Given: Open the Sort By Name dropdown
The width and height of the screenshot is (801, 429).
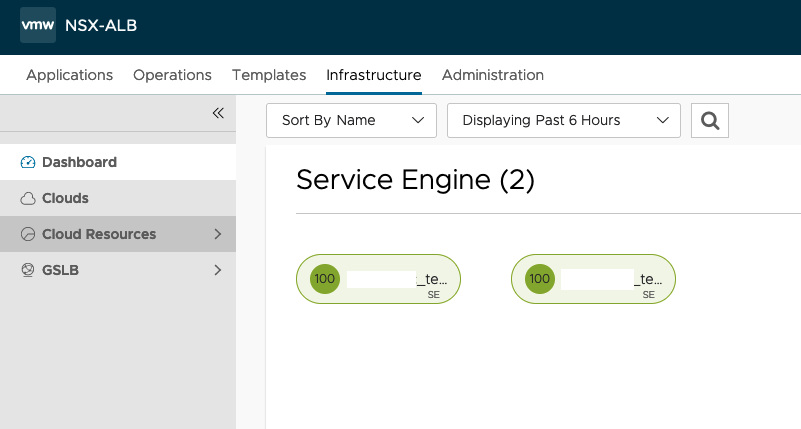Looking at the screenshot, I should (351, 121).
